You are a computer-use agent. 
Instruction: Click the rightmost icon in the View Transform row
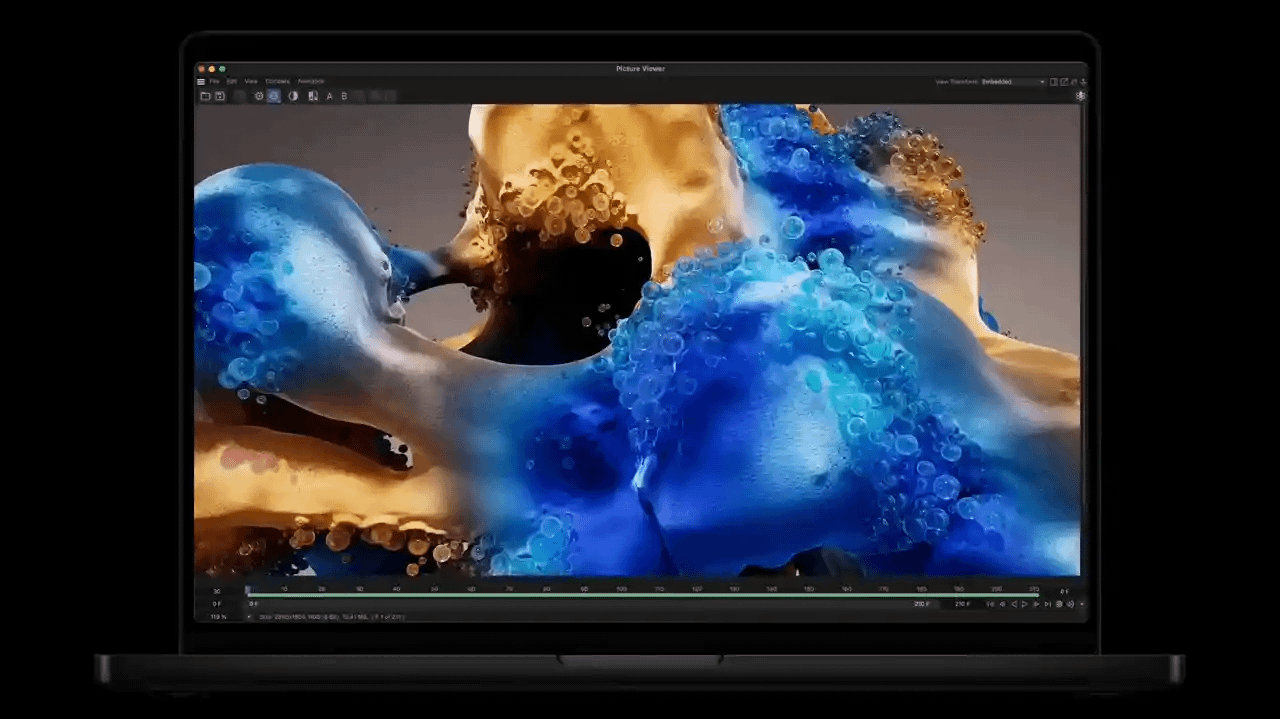coord(1083,82)
